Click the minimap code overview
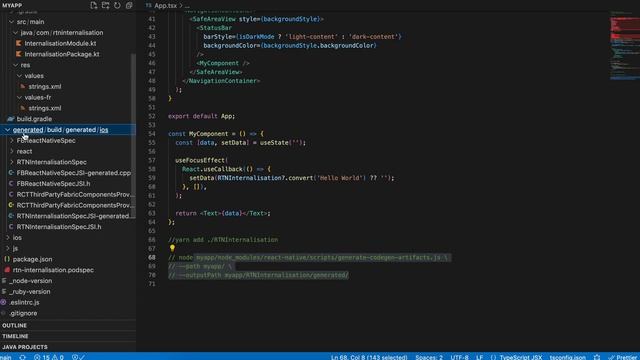The image size is (640, 360). pos(624,45)
